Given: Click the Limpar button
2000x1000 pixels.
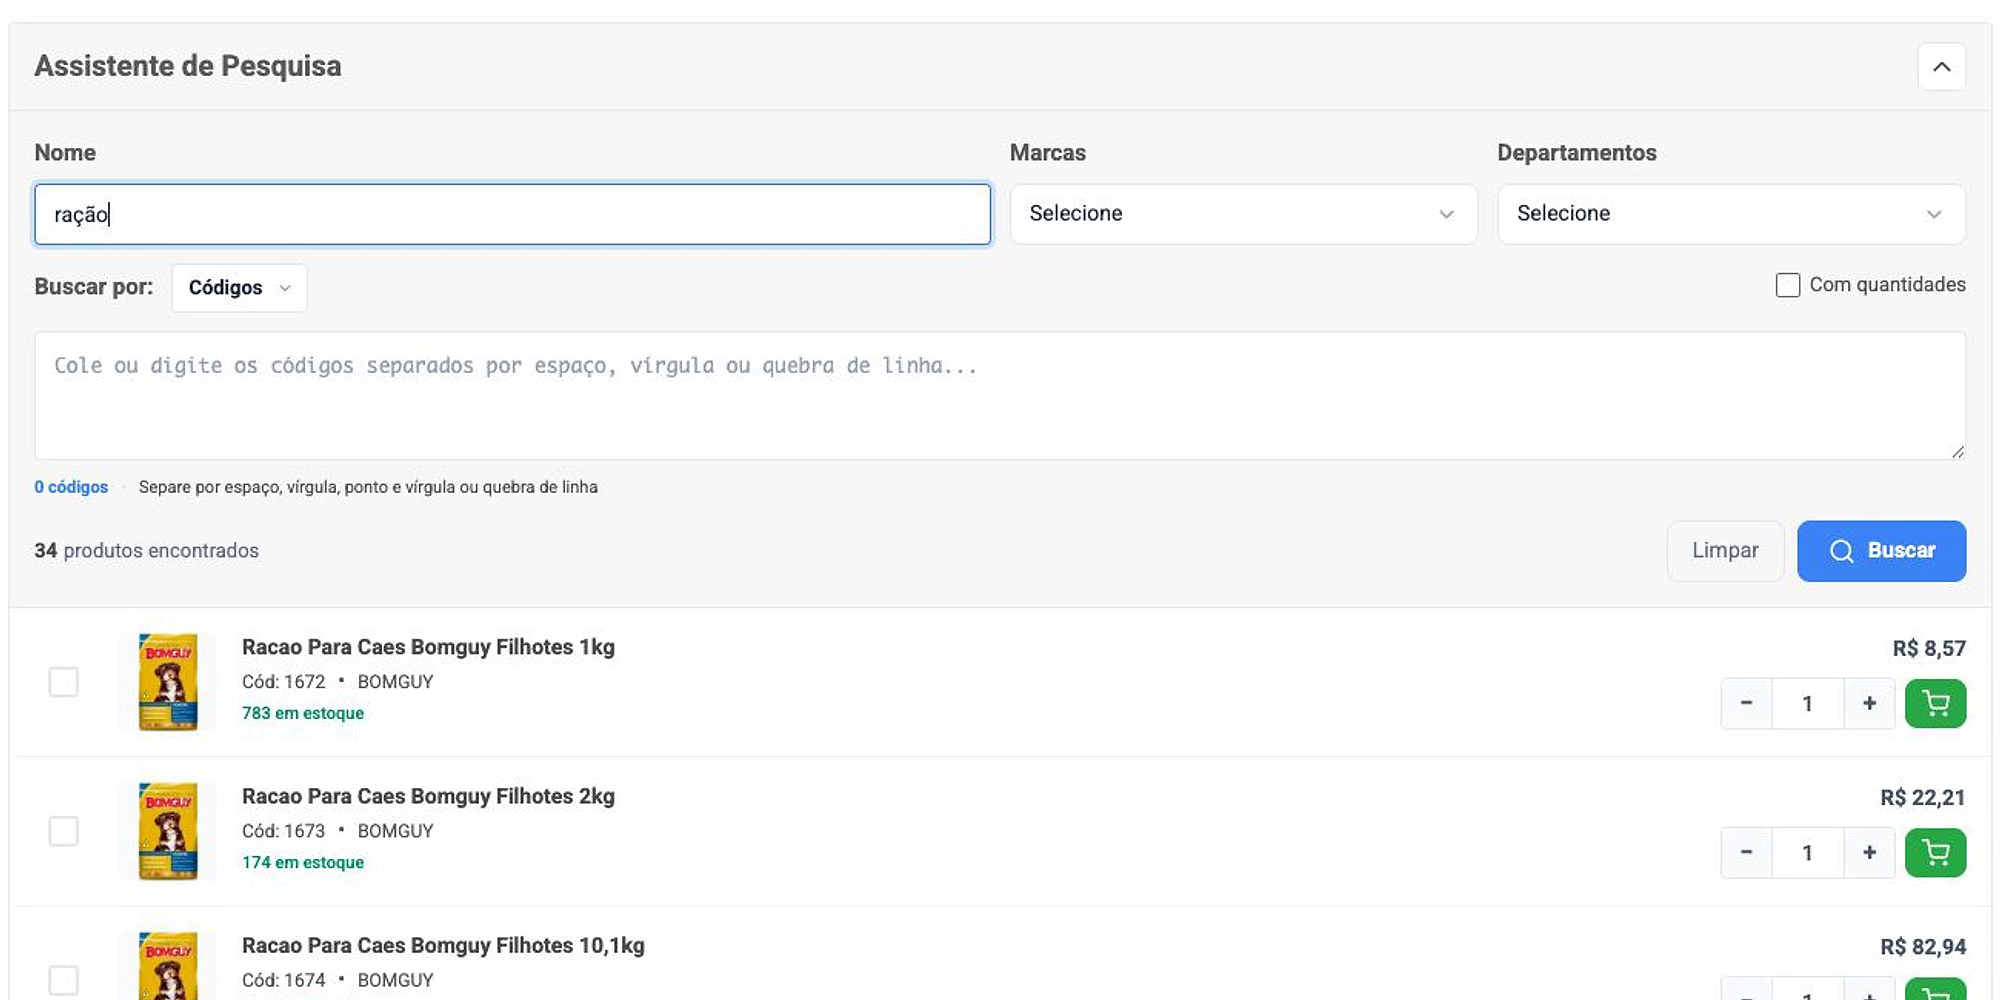Looking at the screenshot, I should (1725, 551).
